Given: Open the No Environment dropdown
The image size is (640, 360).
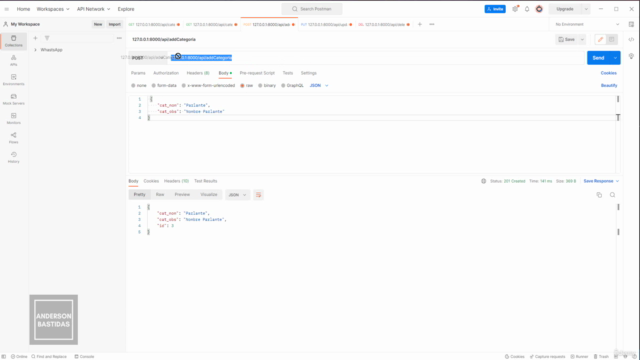Looking at the screenshot, I should click(x=587, y=24).
